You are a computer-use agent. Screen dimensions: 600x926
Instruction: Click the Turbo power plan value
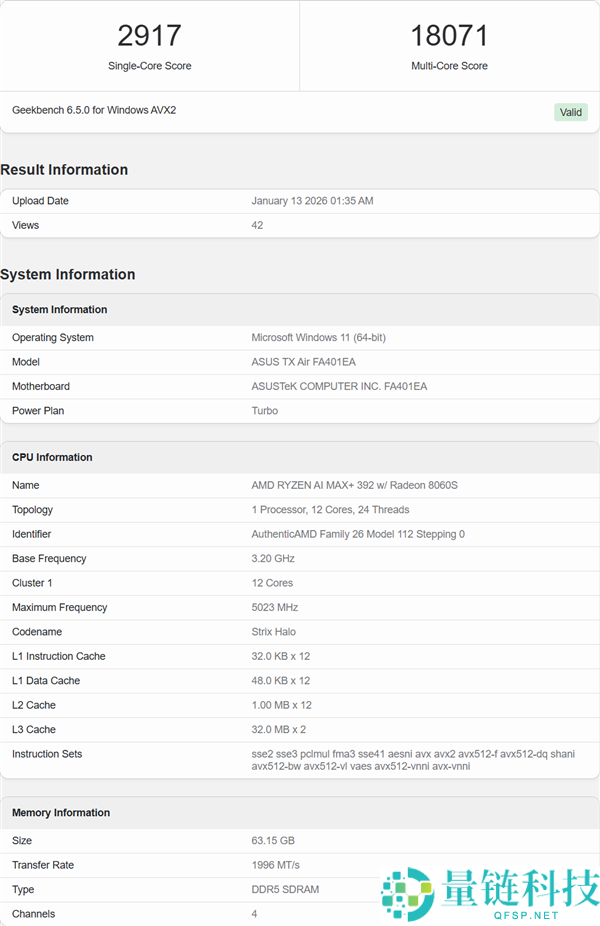265,411
